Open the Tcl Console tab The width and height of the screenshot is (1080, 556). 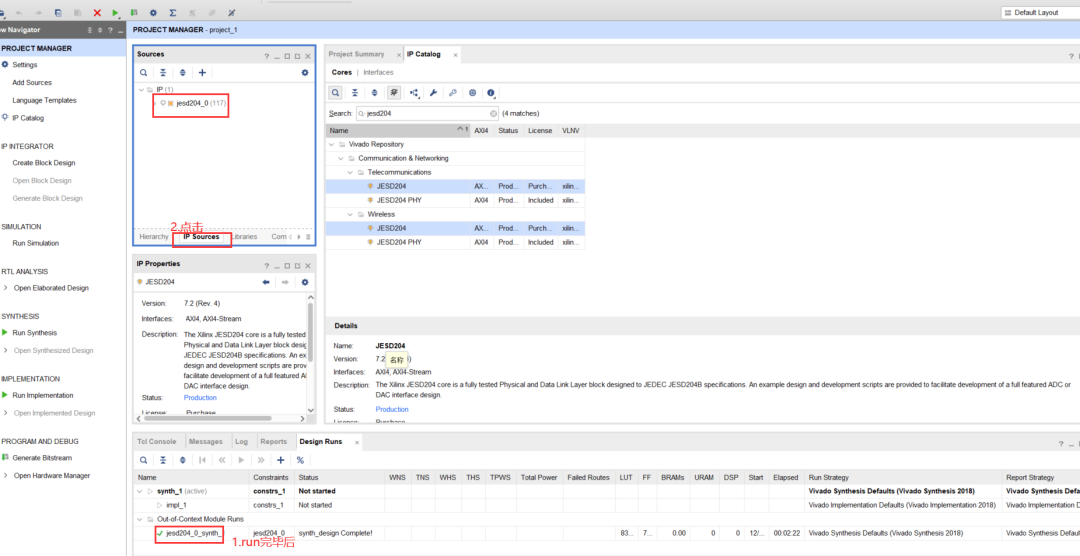[157, 441]
